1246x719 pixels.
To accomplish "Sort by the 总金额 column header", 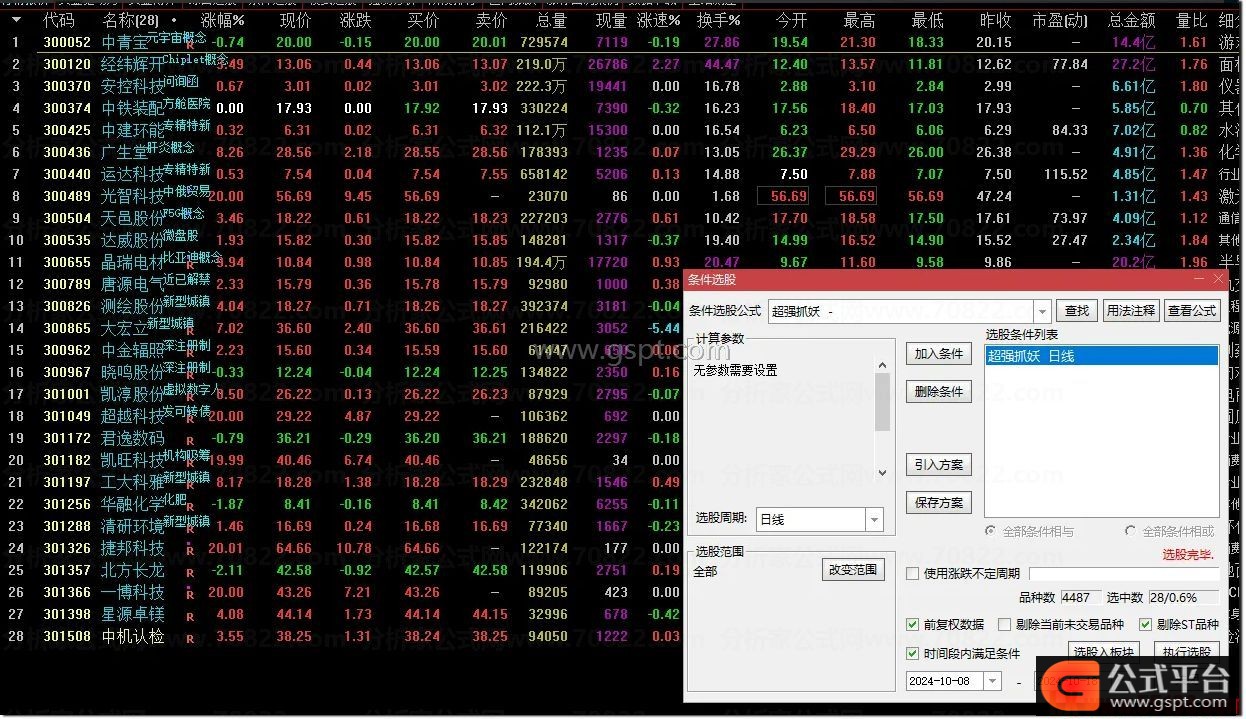I will pyautogui.click(x=1131, y=20).
